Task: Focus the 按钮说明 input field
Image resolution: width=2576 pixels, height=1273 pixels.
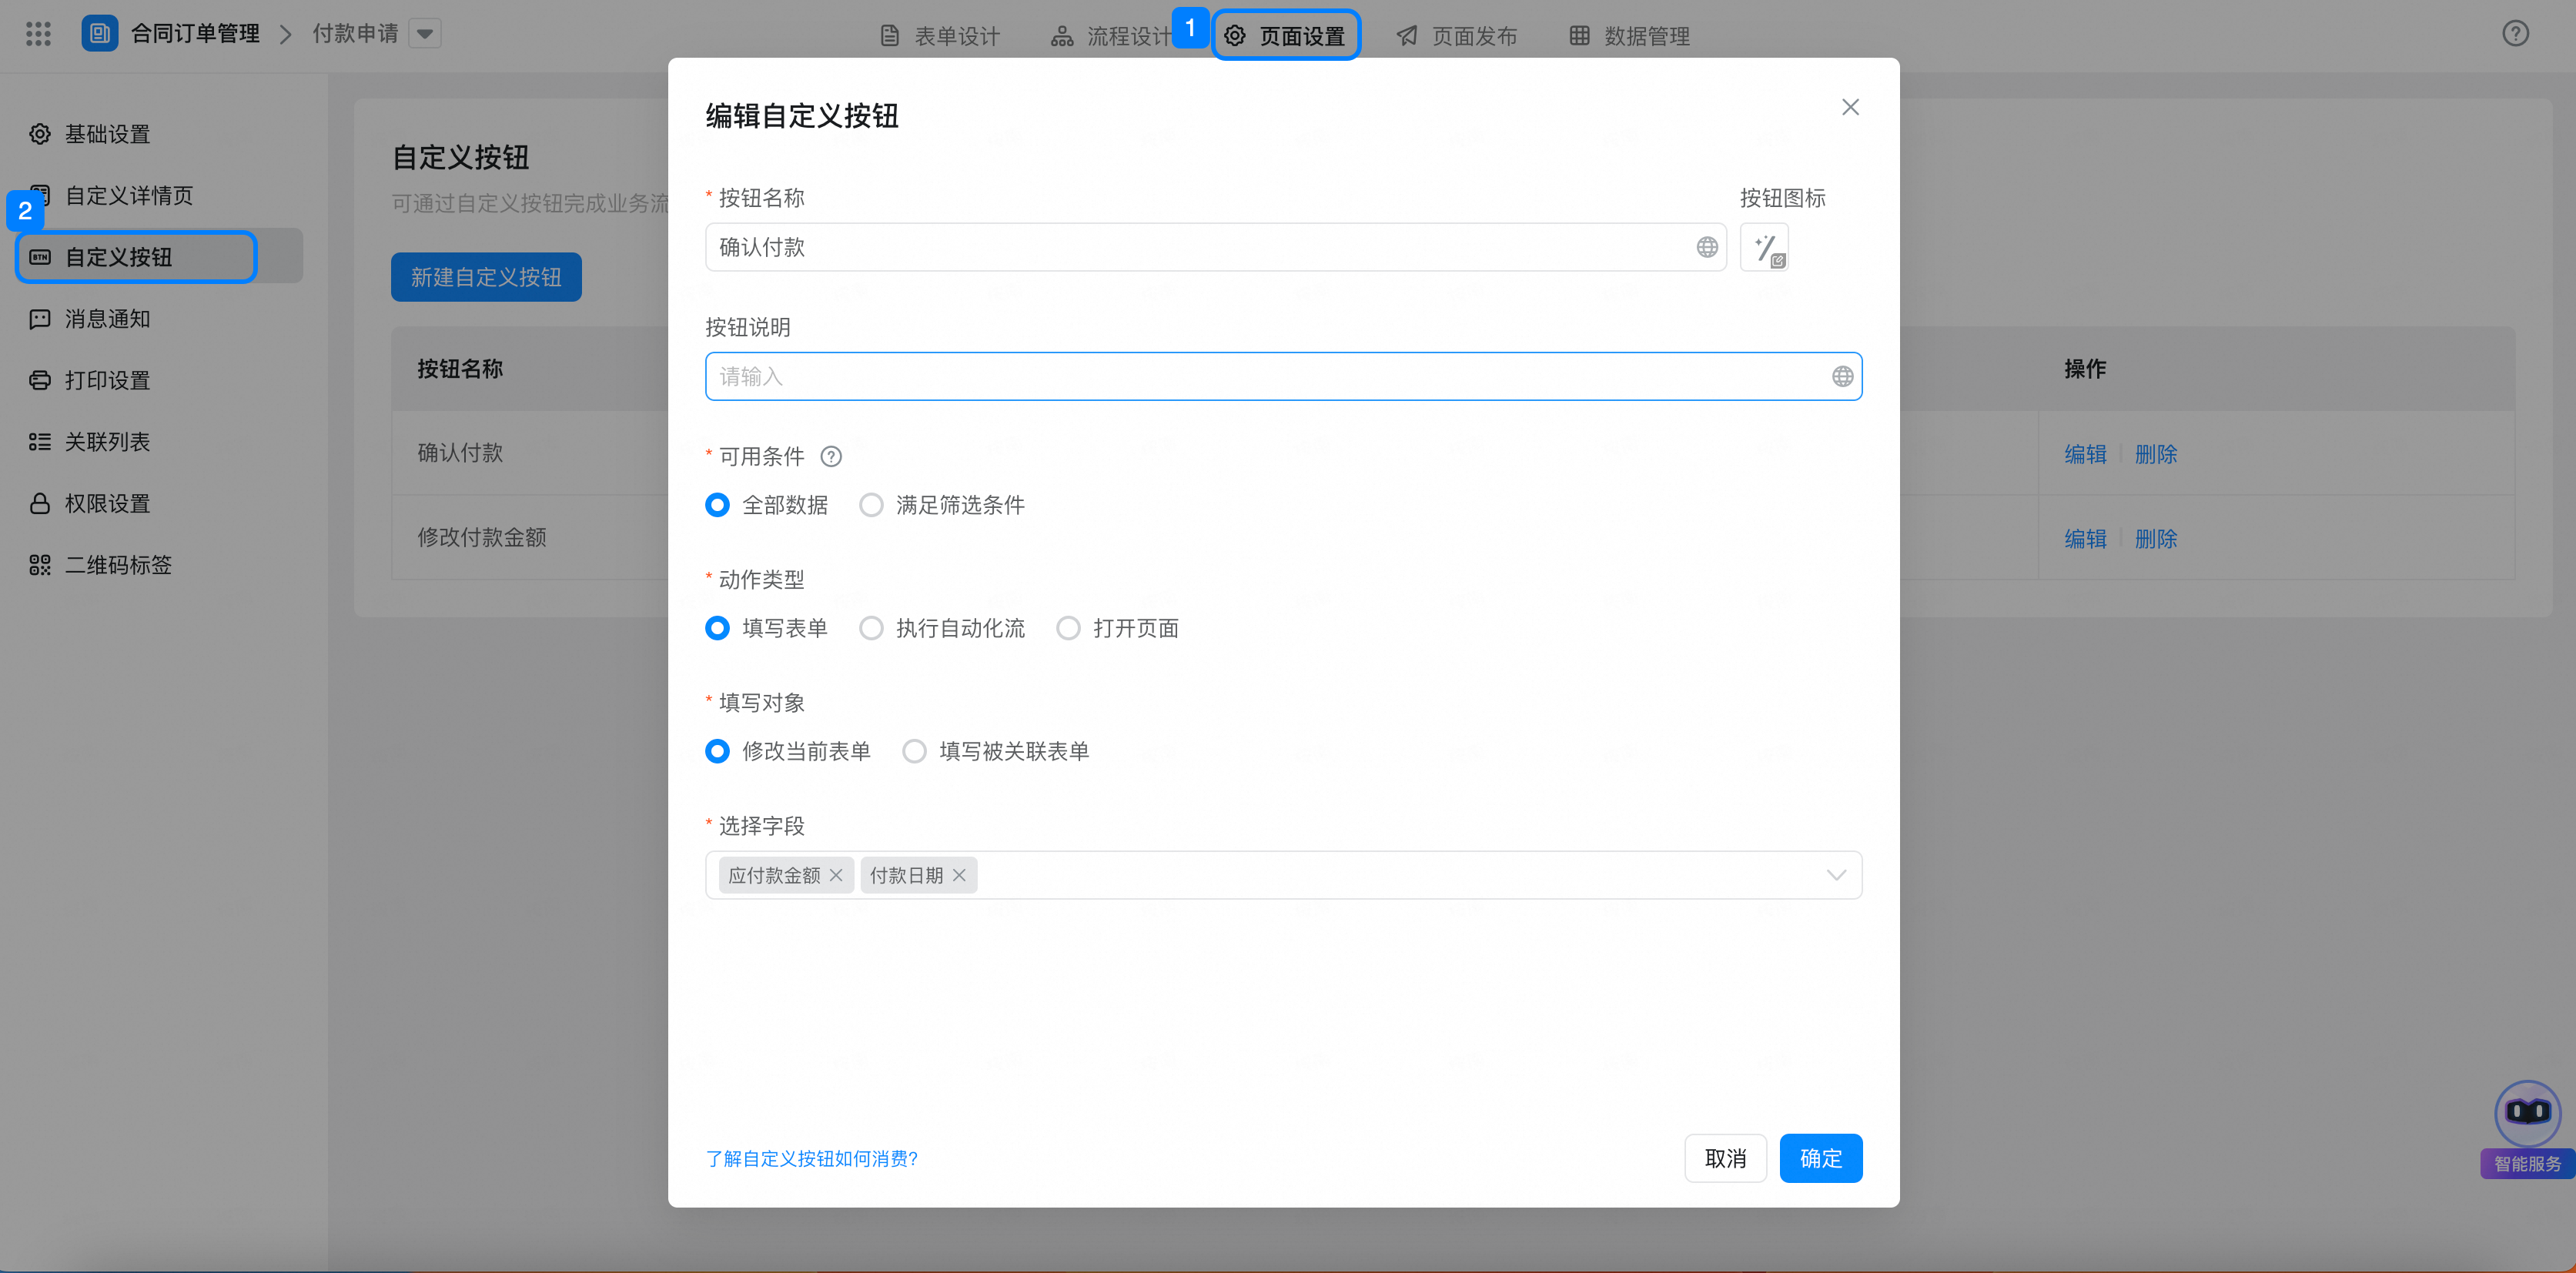Action: [x=1260, y=377]
